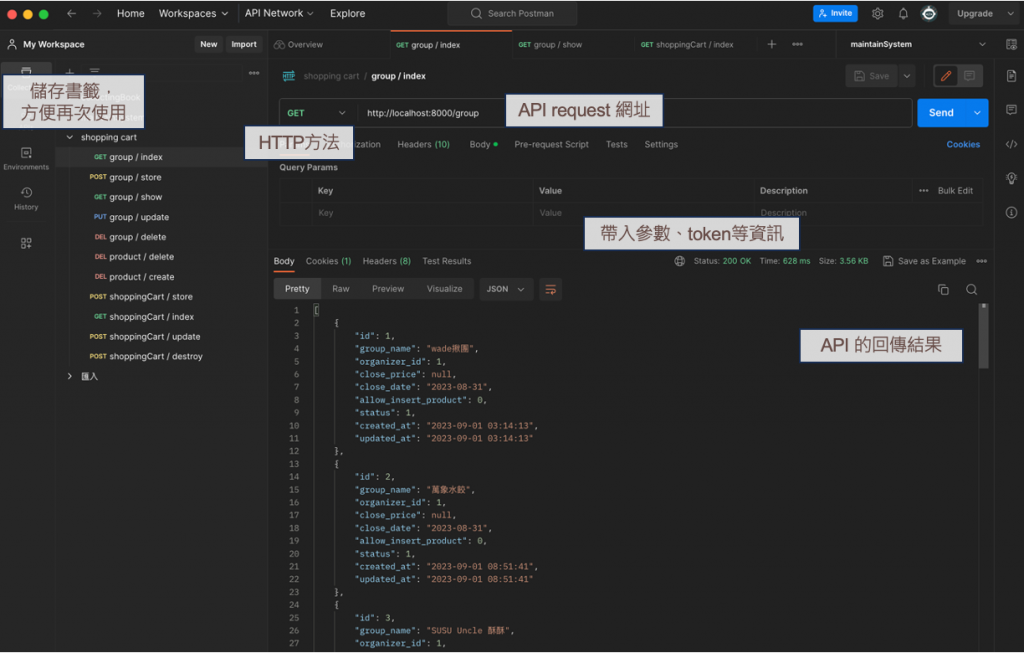
Task: Open Query Params options ellipsis
Action: 923,191
